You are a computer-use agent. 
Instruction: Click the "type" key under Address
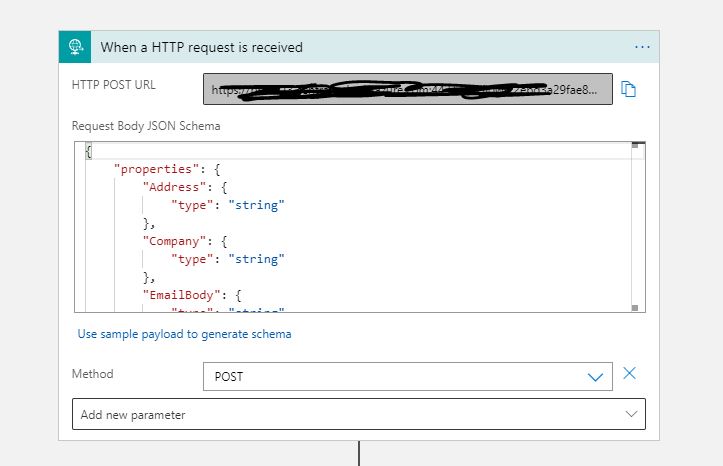pos(192,205)
